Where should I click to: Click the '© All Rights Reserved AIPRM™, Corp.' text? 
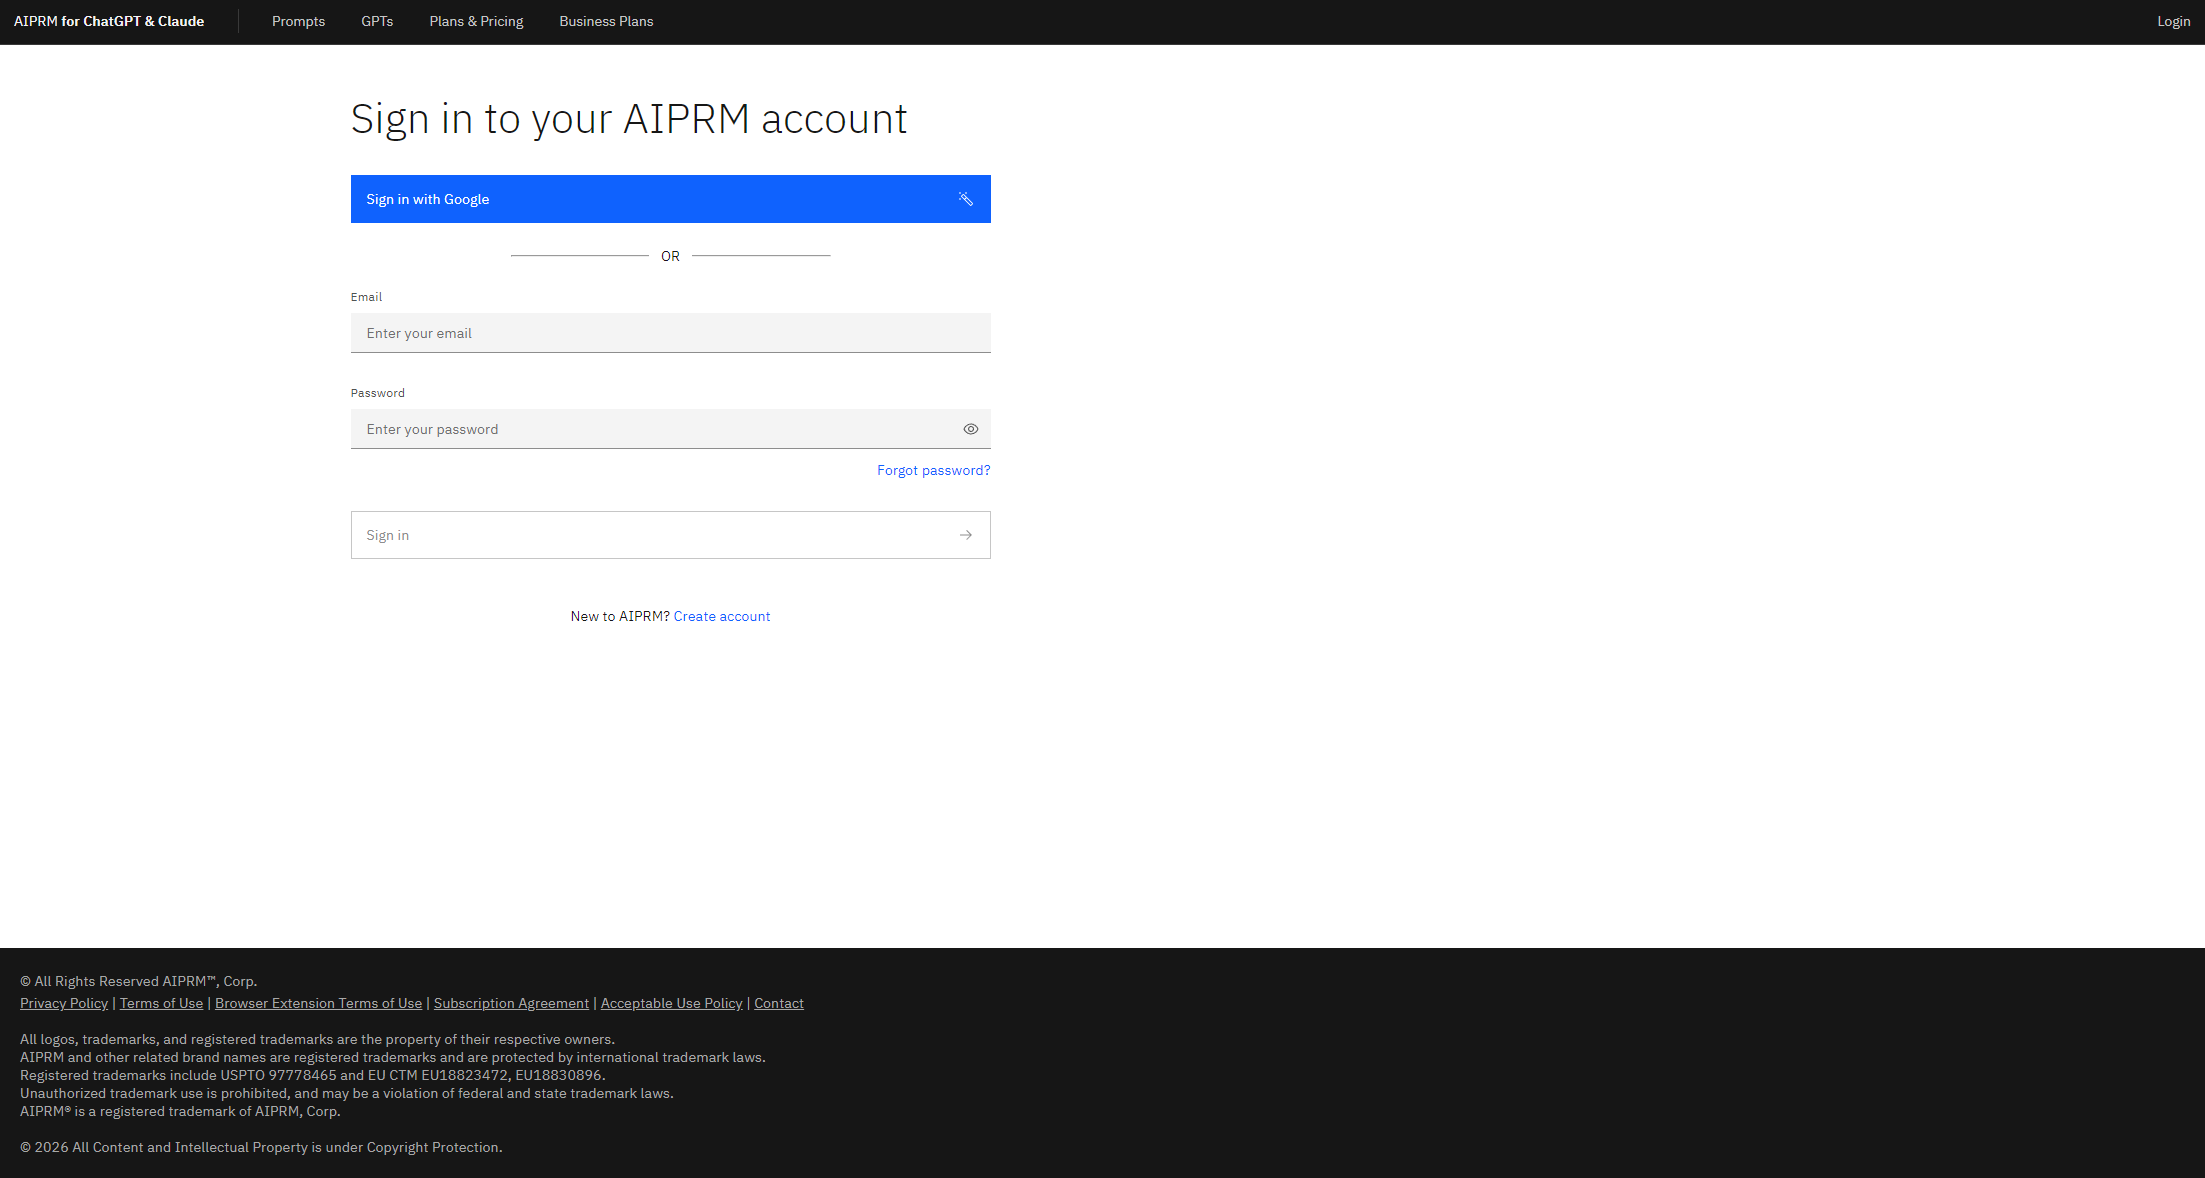tap(139, 981)
